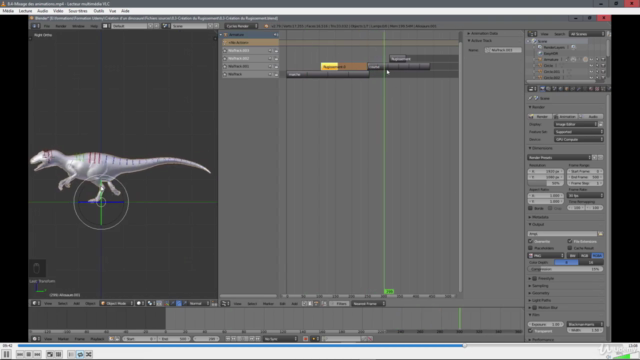Open VLC Audio menu

tap(42, 11)
